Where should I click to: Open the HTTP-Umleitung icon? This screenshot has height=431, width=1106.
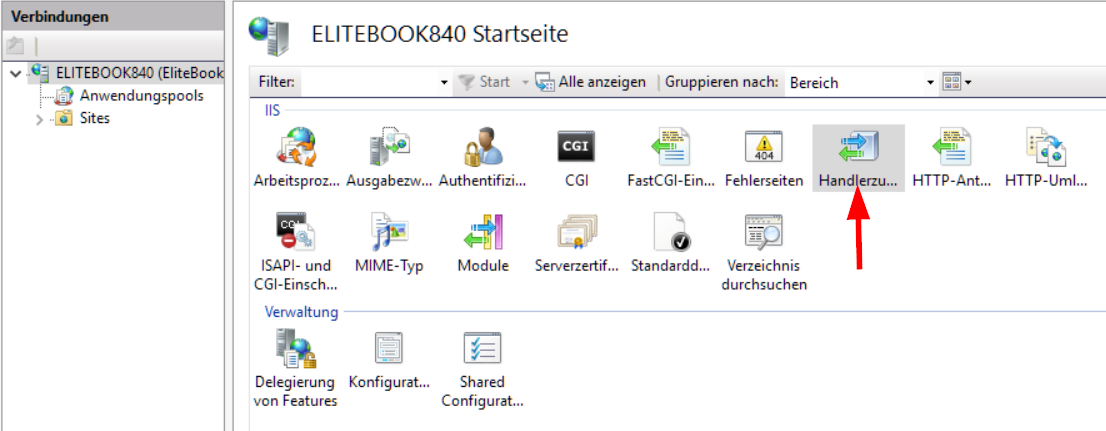click(1045, 147)
